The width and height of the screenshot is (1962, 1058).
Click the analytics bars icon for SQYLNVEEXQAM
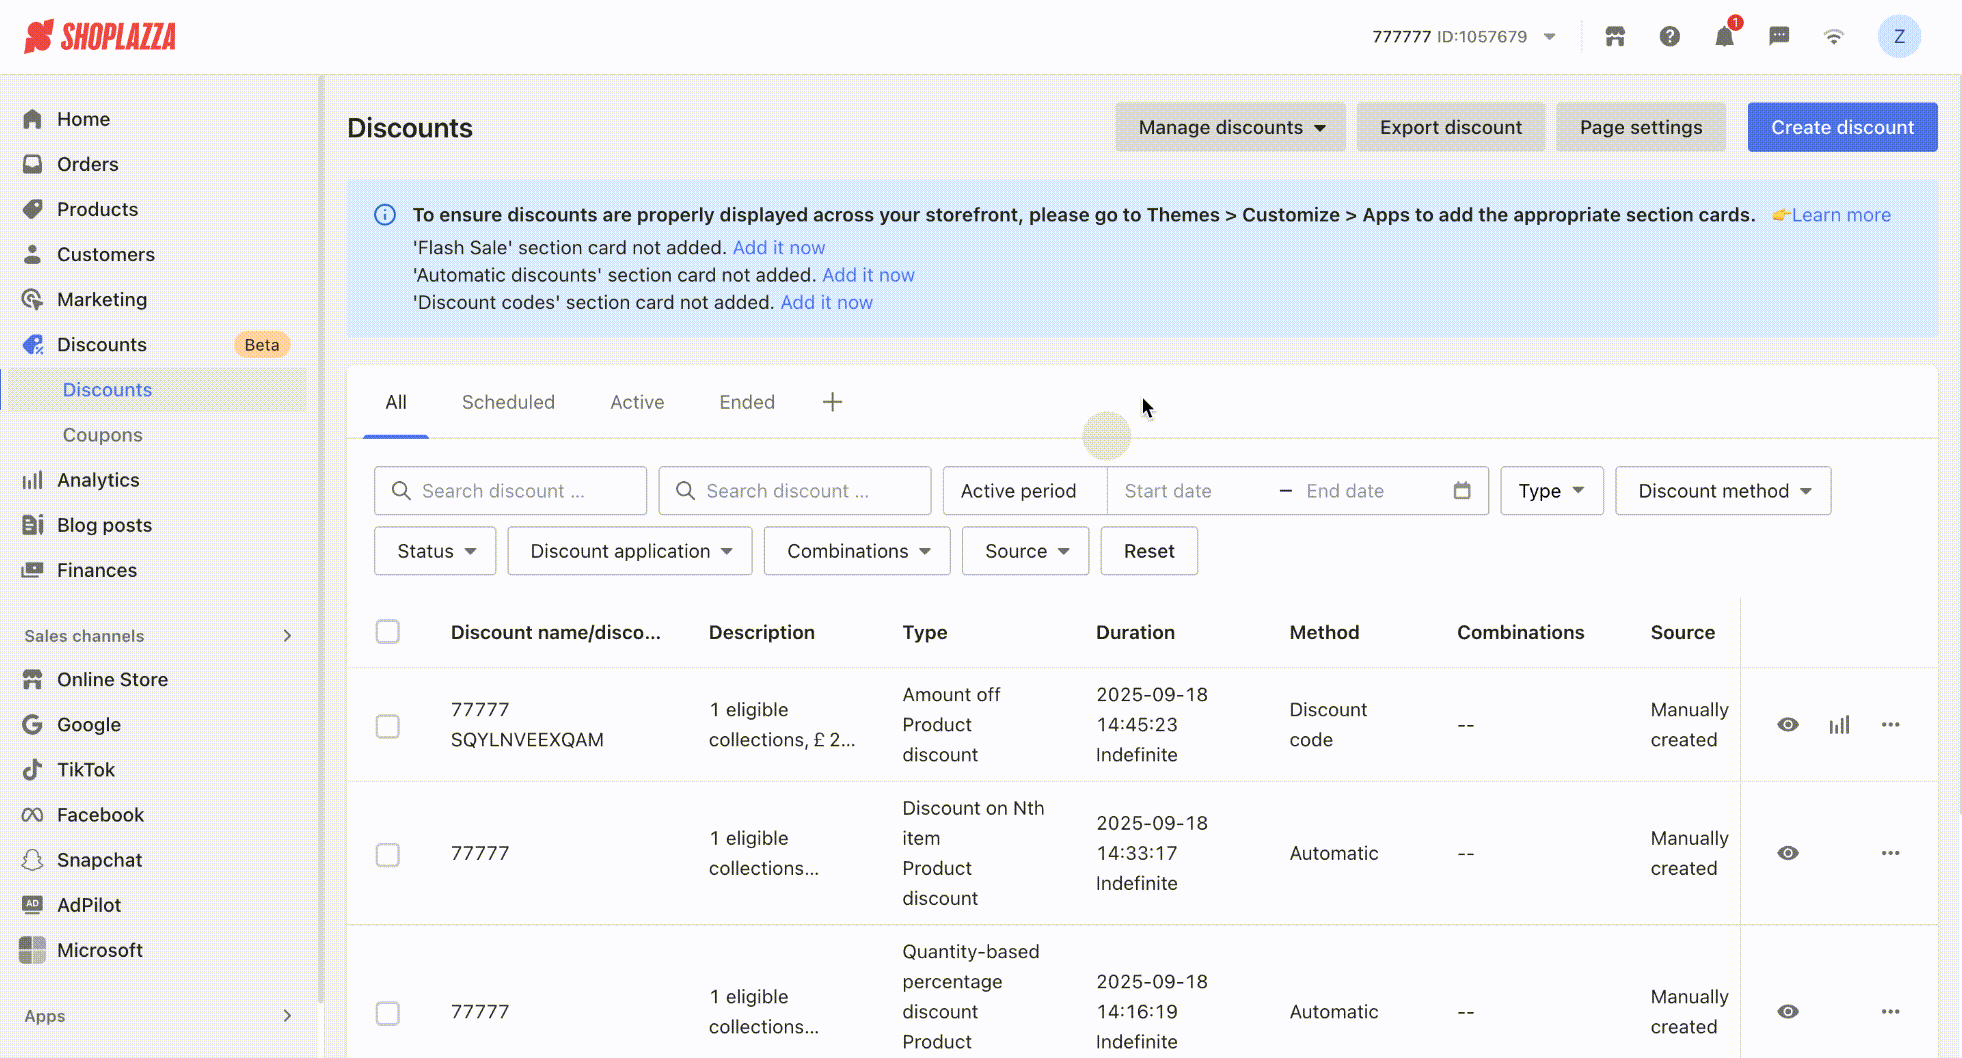(1839, 725)
